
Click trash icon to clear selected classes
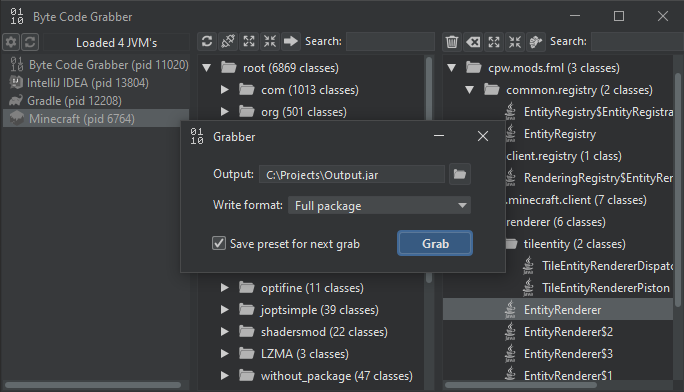(x=452, y=42)
